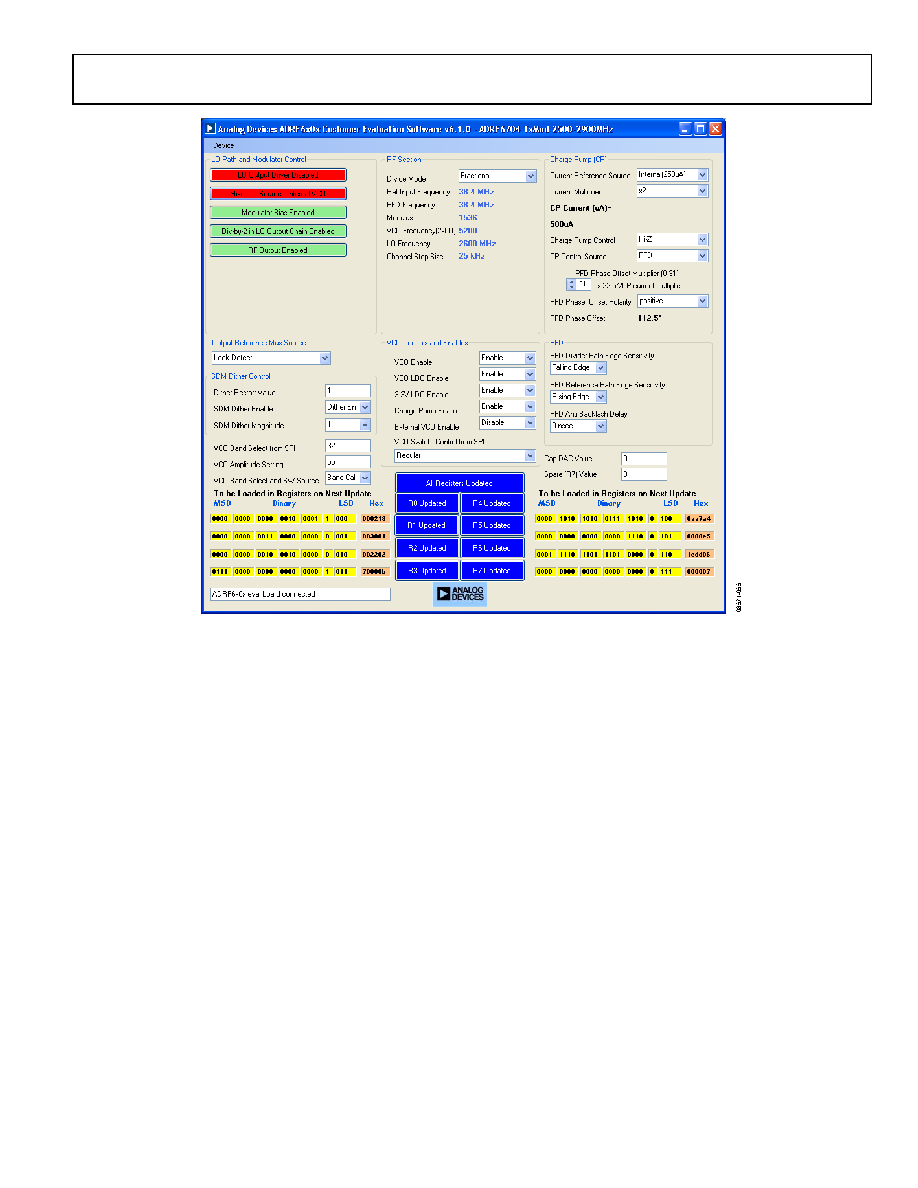Open the CP Control Source dropdown
Image resolution: width=918 pixels, height=1188 pixels.
(673, 256)
